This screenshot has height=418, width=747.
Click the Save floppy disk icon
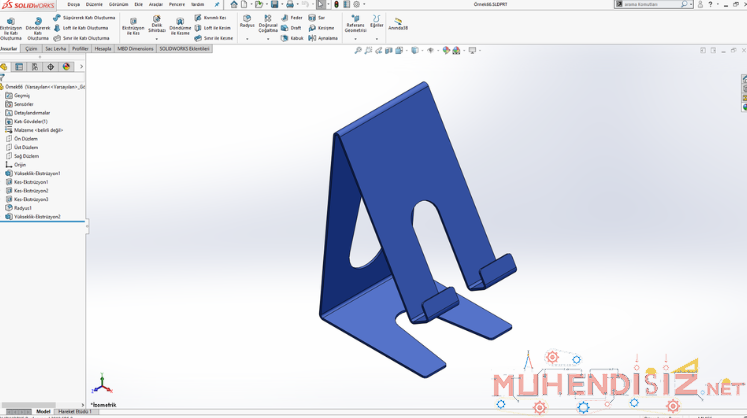tap(274, 4)
